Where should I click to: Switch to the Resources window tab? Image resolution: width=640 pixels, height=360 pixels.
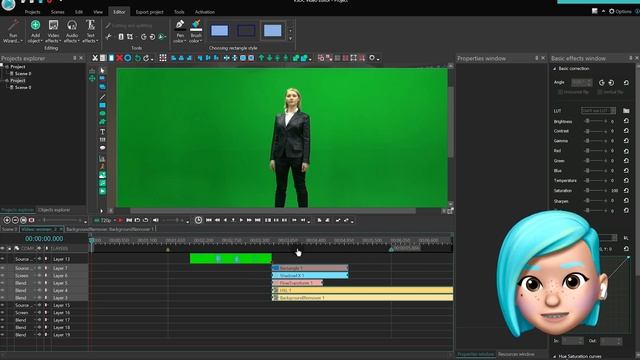pos(516,354)
